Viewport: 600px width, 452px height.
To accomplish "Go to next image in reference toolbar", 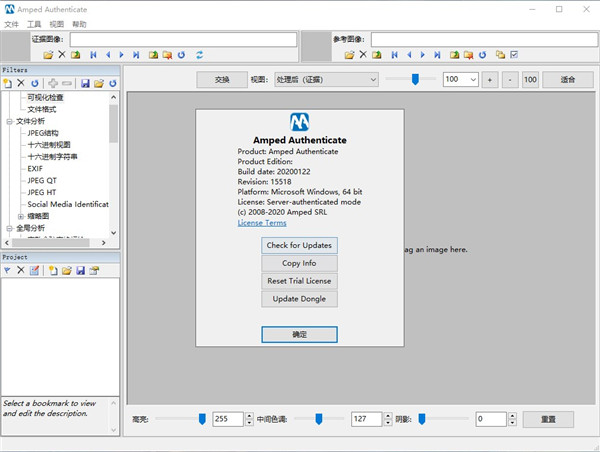I will tap(423, 55).
